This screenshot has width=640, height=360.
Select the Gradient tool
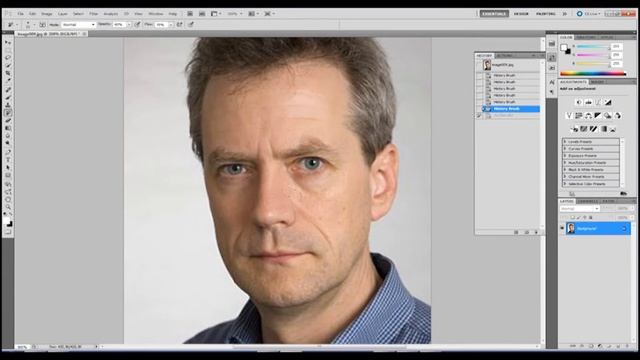click(8, 128)
